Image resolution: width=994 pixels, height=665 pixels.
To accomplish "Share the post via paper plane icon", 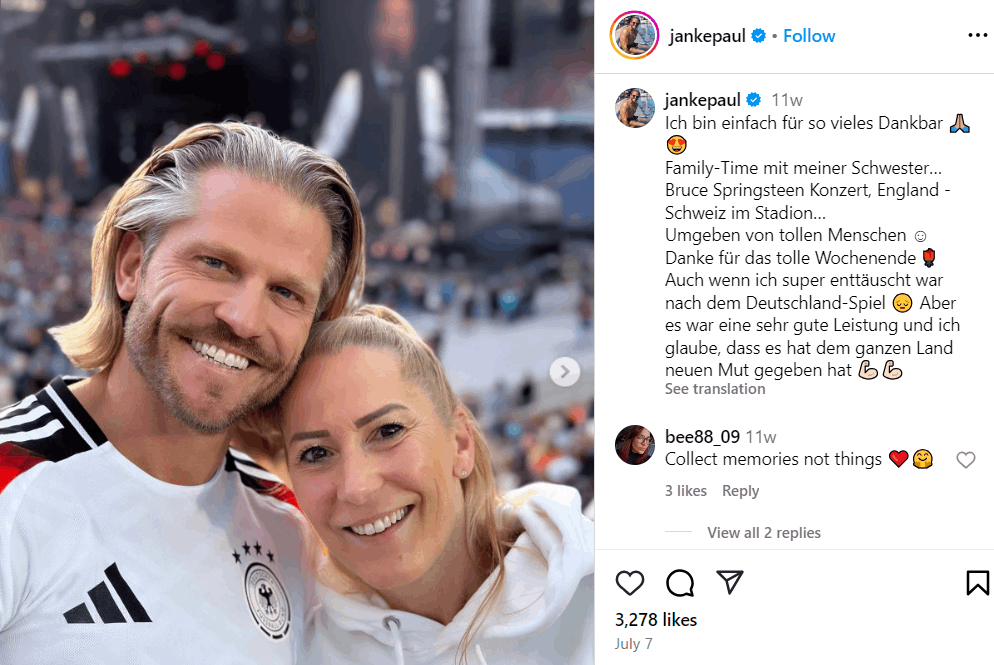I will [x=730, y=582].
